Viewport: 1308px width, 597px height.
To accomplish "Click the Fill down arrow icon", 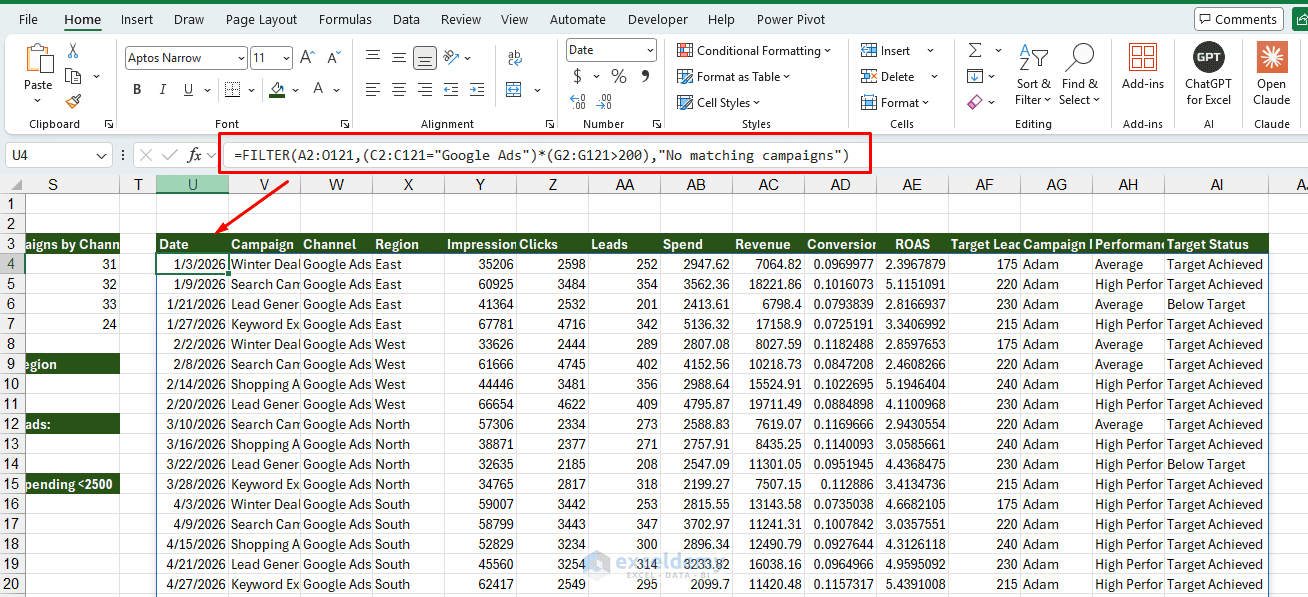I will (974, 77).
